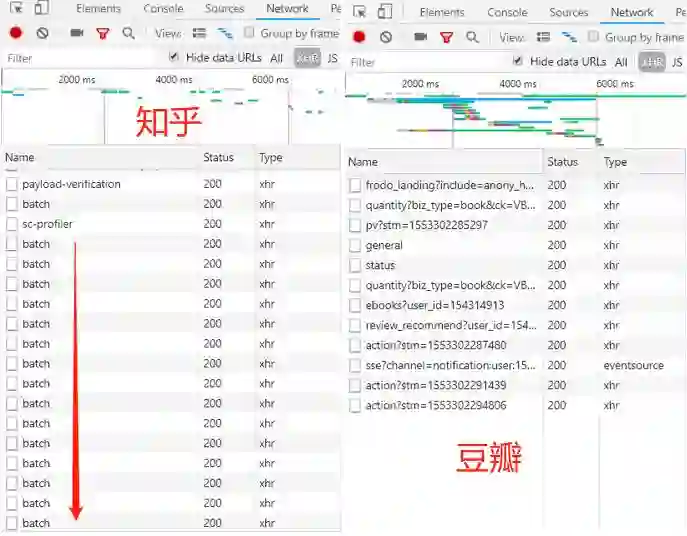Click the clear icon in left Zhihu DevTools panel

pos(42,33)
